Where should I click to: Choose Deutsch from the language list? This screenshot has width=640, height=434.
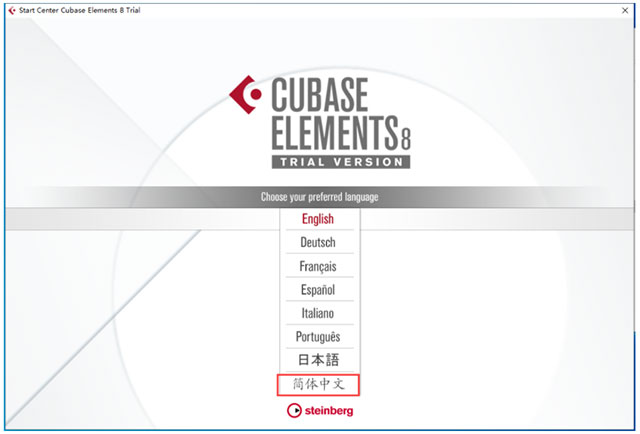pos(318,242)
